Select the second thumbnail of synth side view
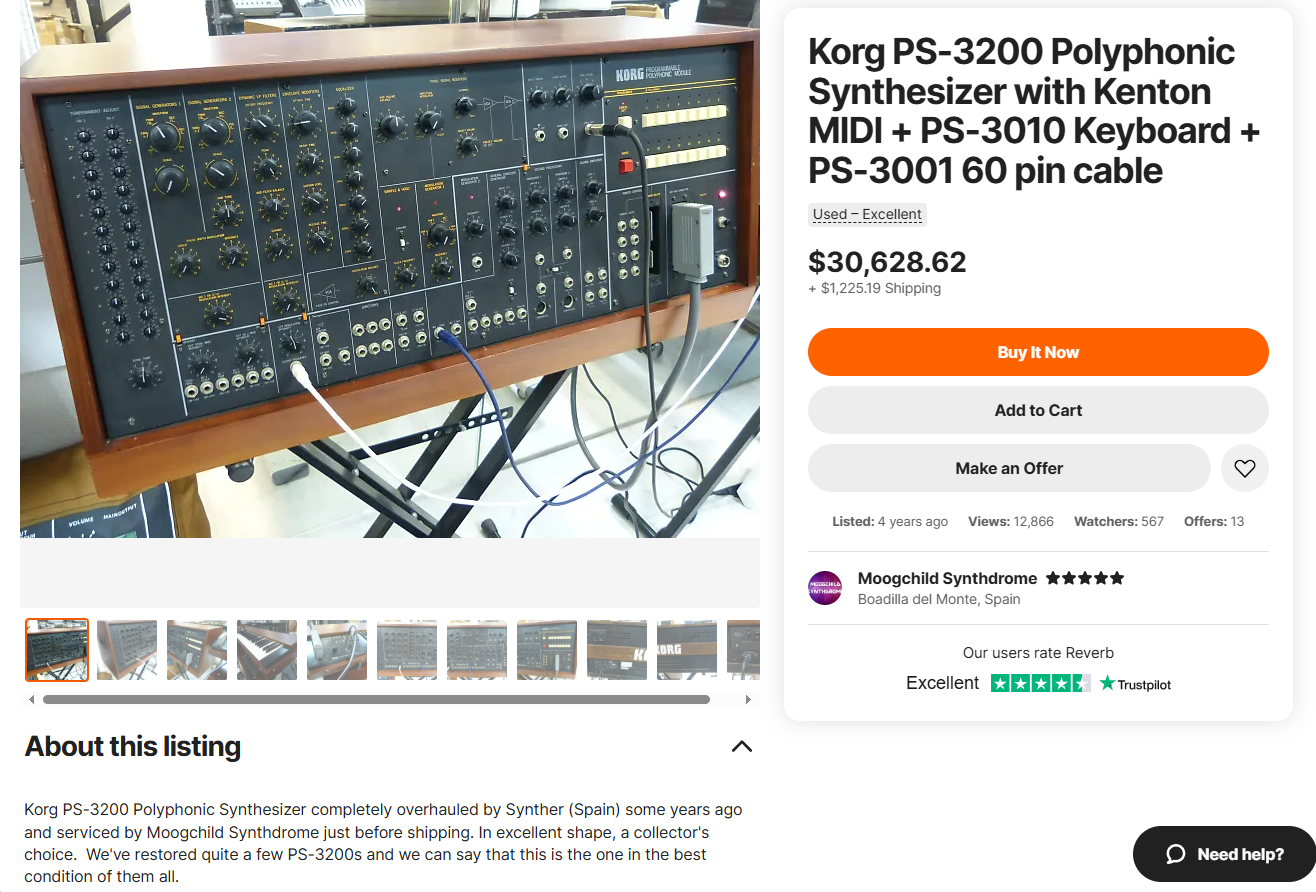 pos(127,650)
